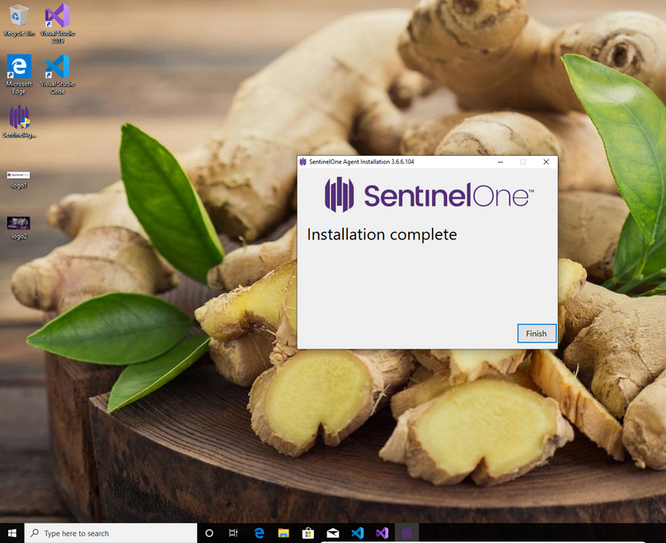Select the Microsoft Edge desktop shortcut

(x=19, y=74)
